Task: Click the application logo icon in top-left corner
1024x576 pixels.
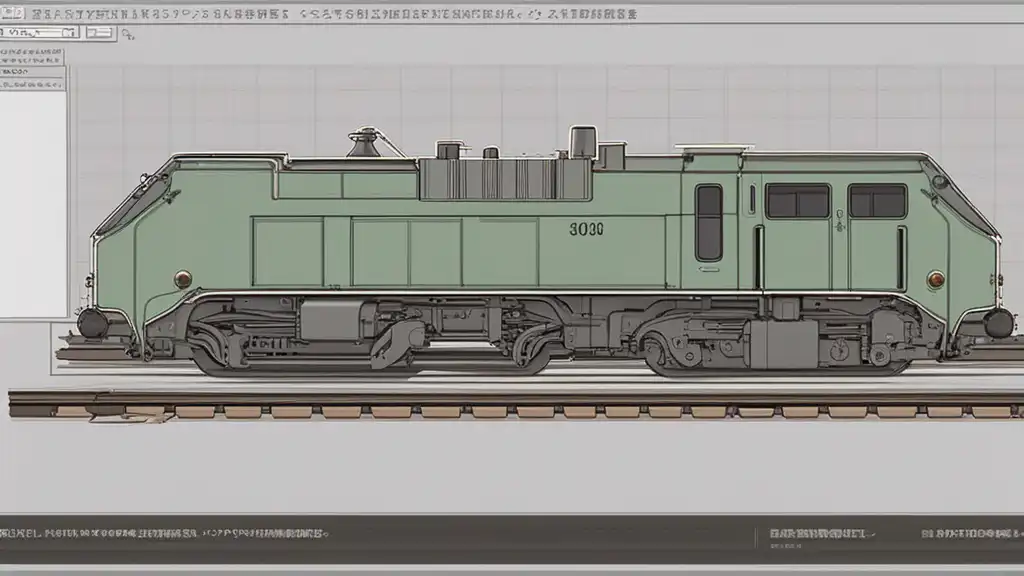Action: coord(12,13)
